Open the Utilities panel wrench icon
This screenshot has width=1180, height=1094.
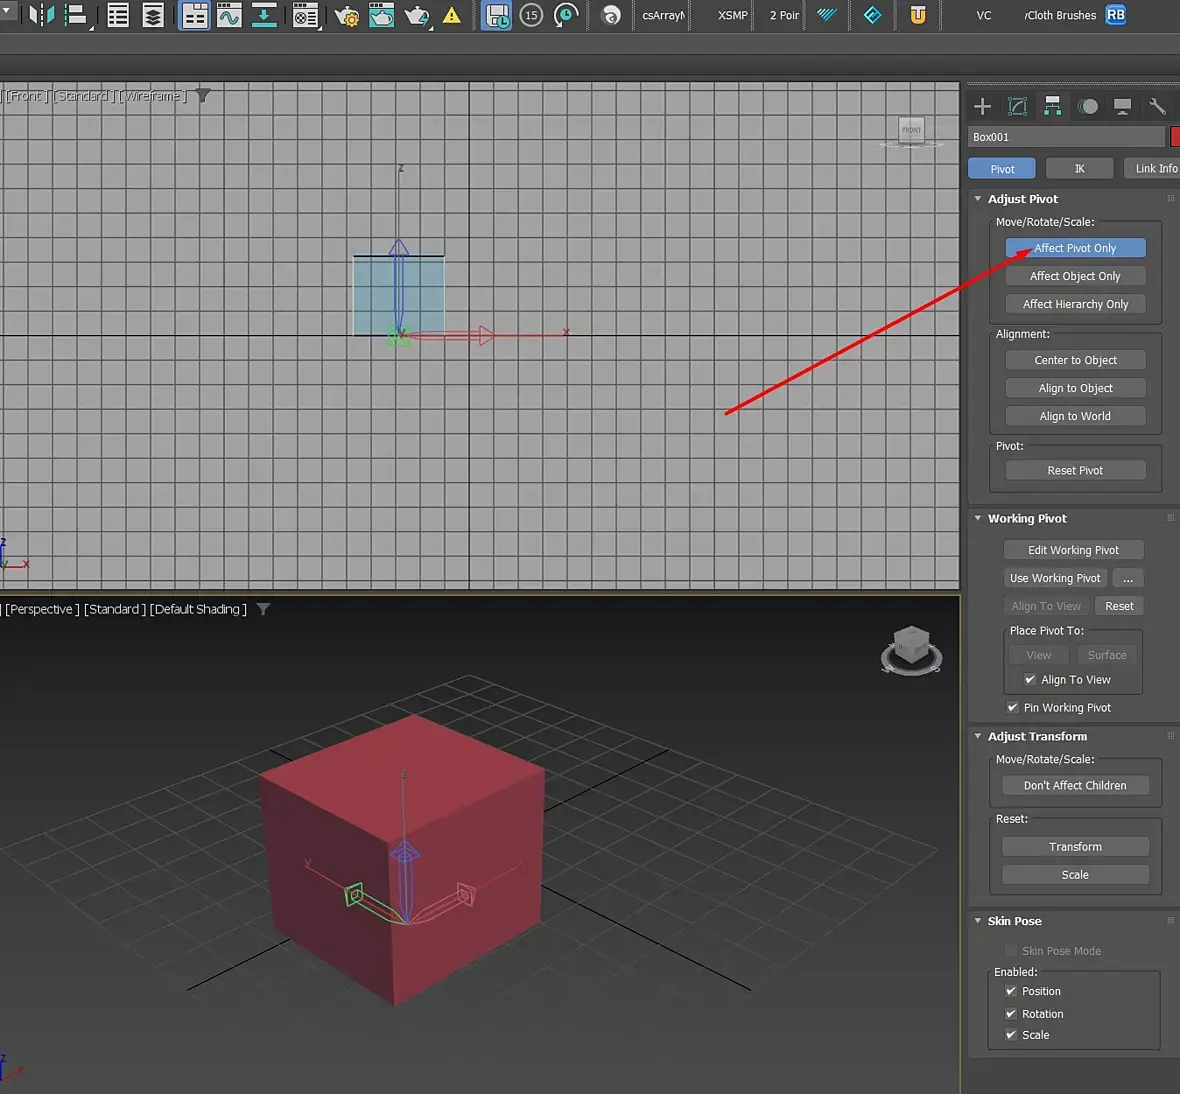(1157, 106)
